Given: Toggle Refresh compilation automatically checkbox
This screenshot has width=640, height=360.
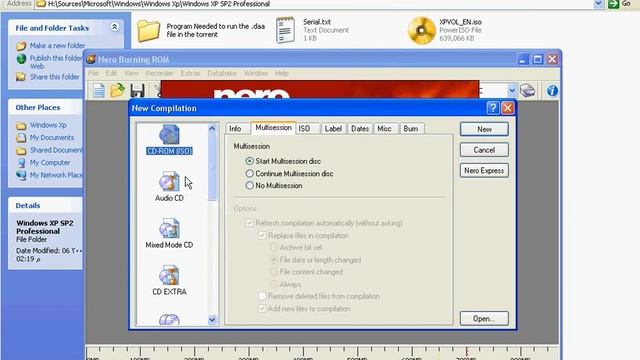Looking at the screenshot, I should pyautogui.click(x=249, y=223).
